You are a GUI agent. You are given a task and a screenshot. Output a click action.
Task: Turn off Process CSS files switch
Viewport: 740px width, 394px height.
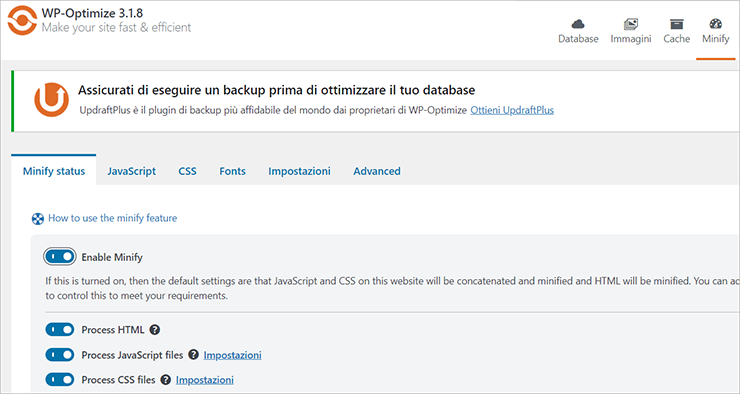[60, 379]
